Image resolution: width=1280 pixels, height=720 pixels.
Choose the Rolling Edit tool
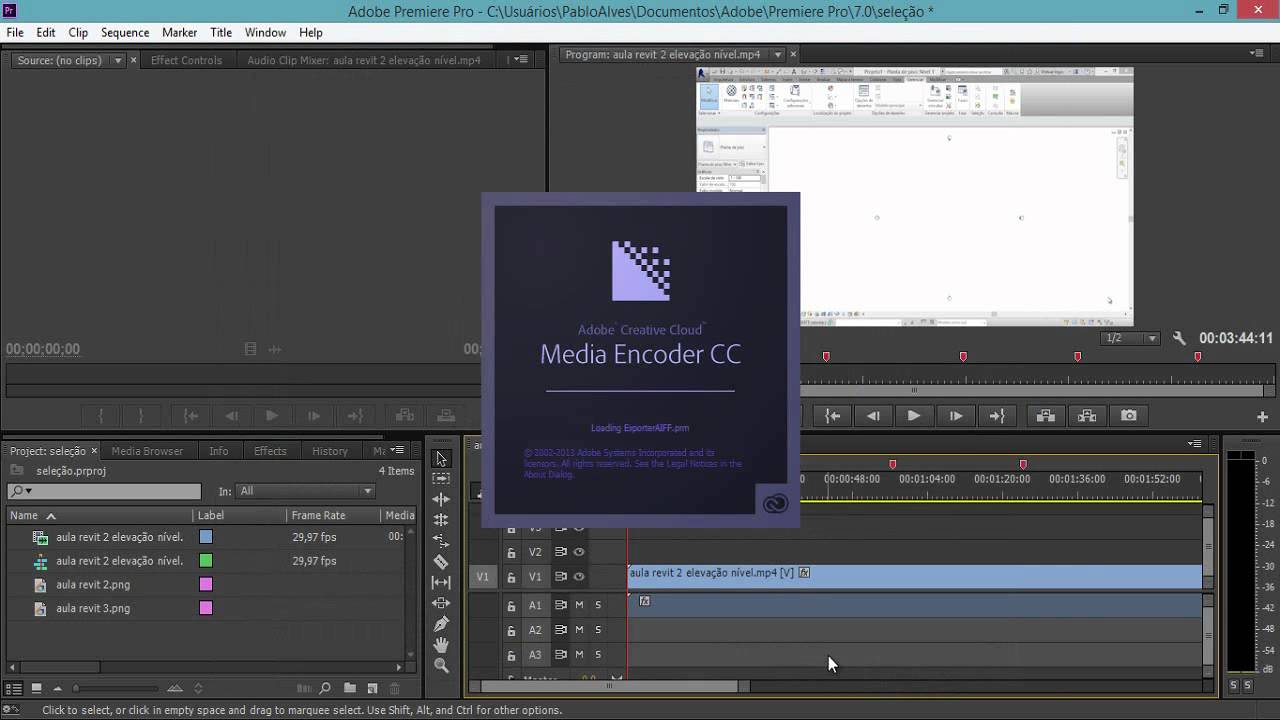(x=441, y=520)
